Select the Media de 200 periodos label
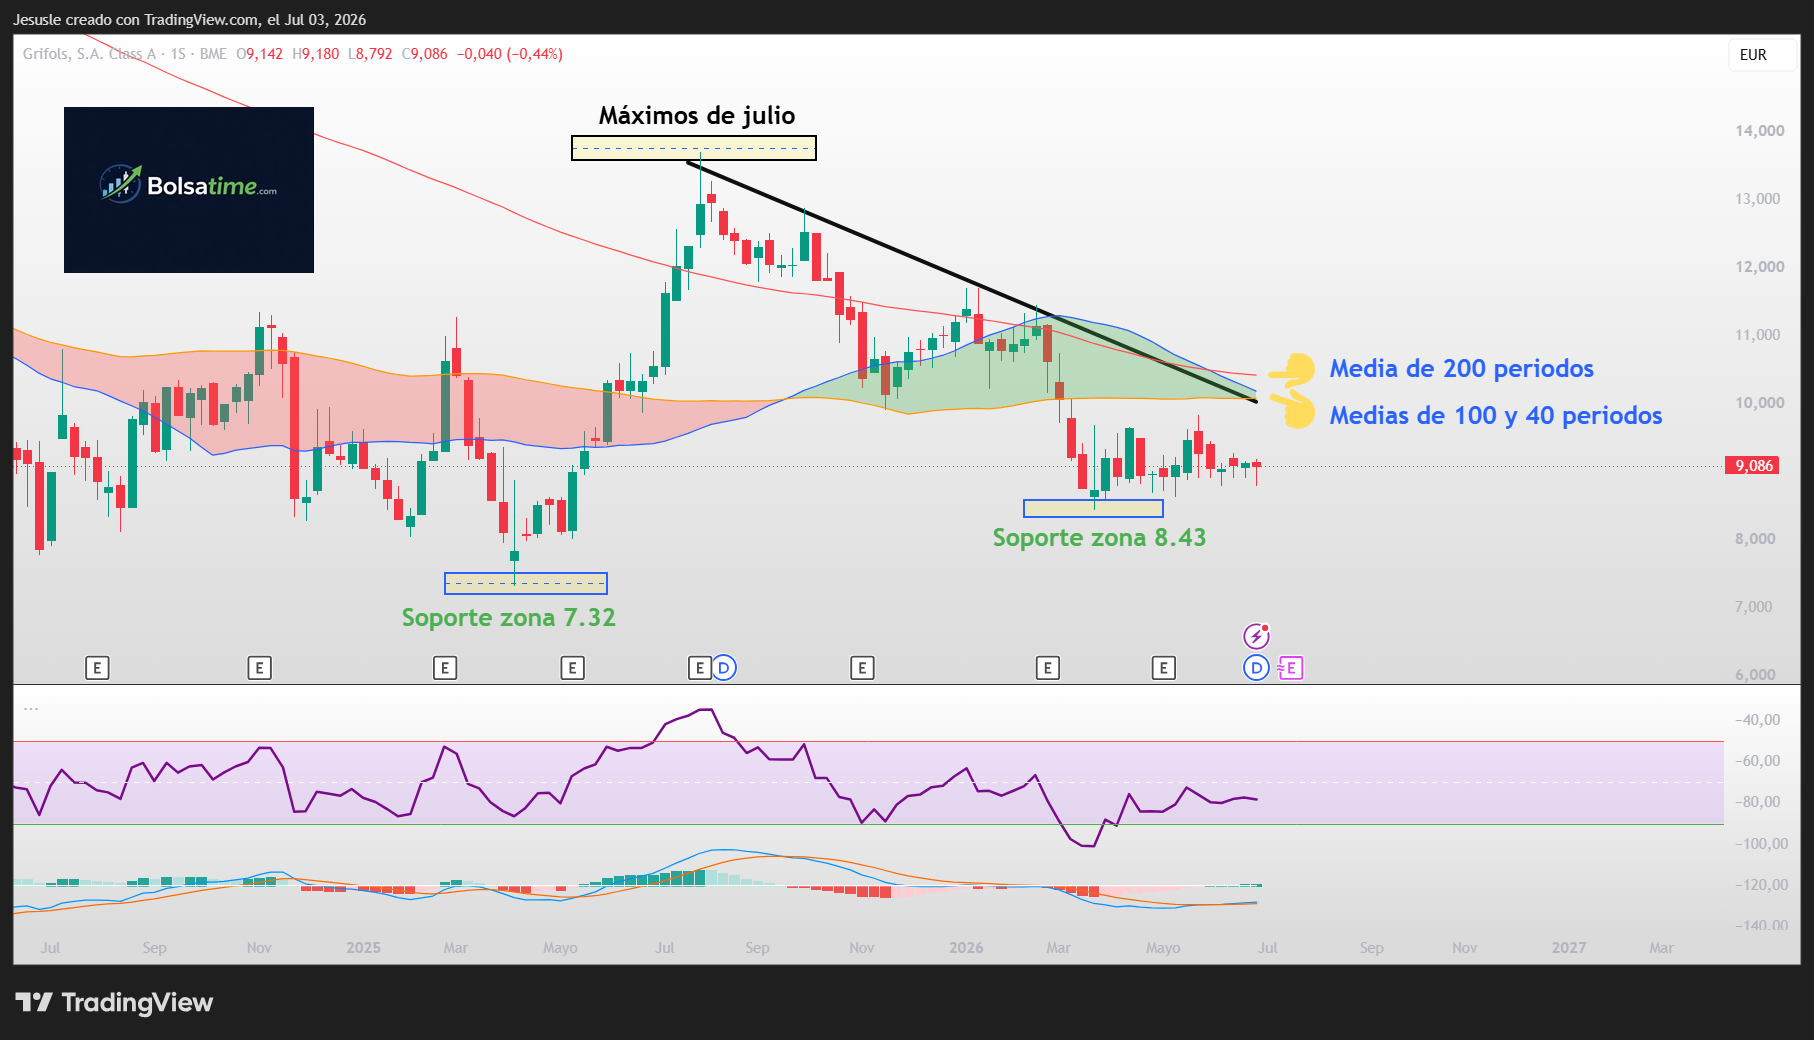This screenshot has height=1040, width=1814. (x=1461, y=369)
